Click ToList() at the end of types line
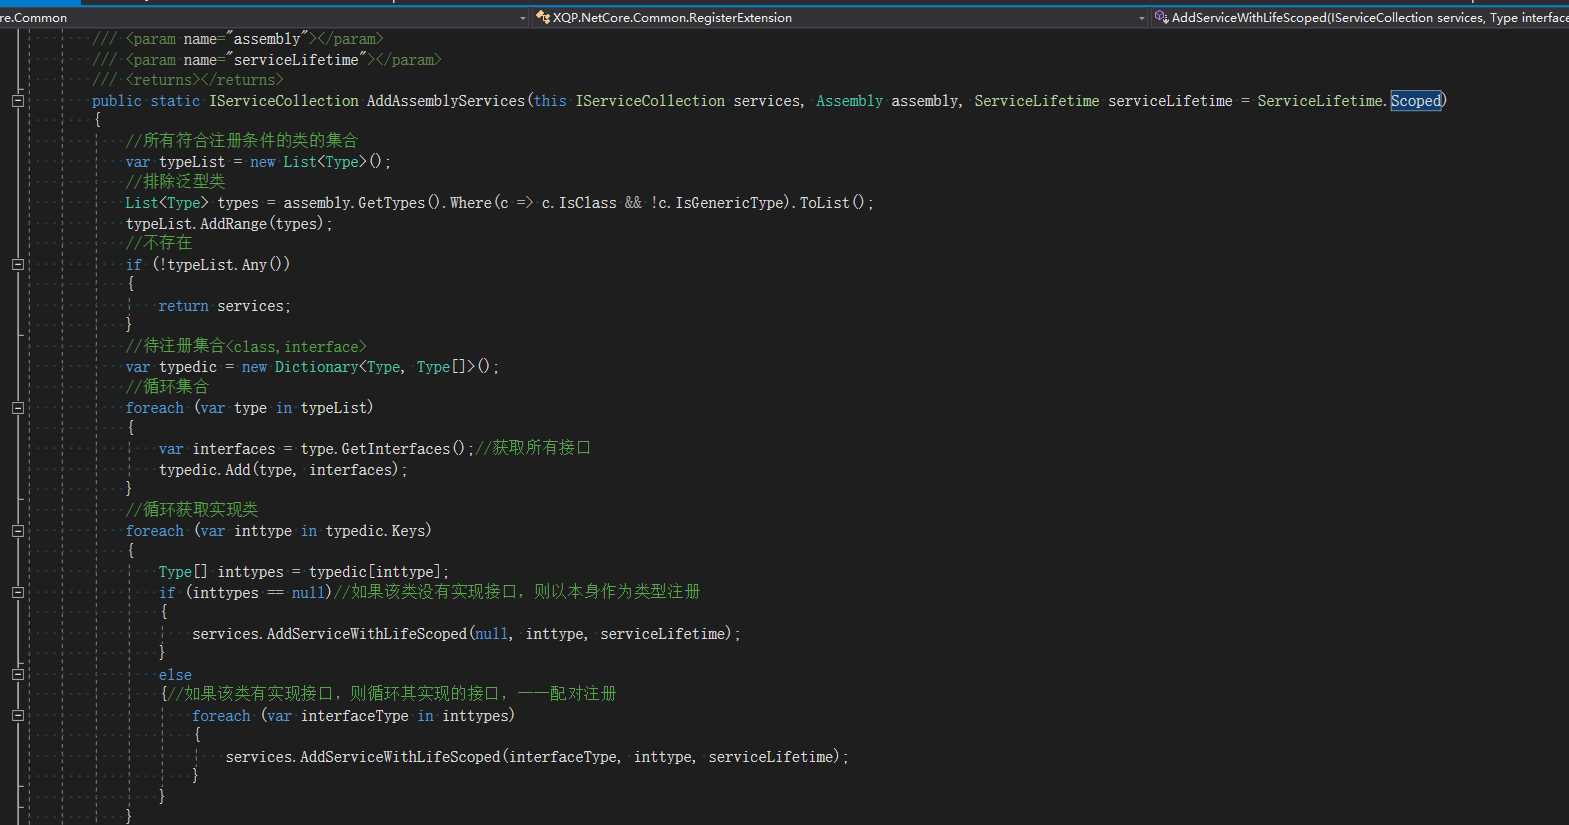Screen dimensions: 1569x825 (832, 203)
